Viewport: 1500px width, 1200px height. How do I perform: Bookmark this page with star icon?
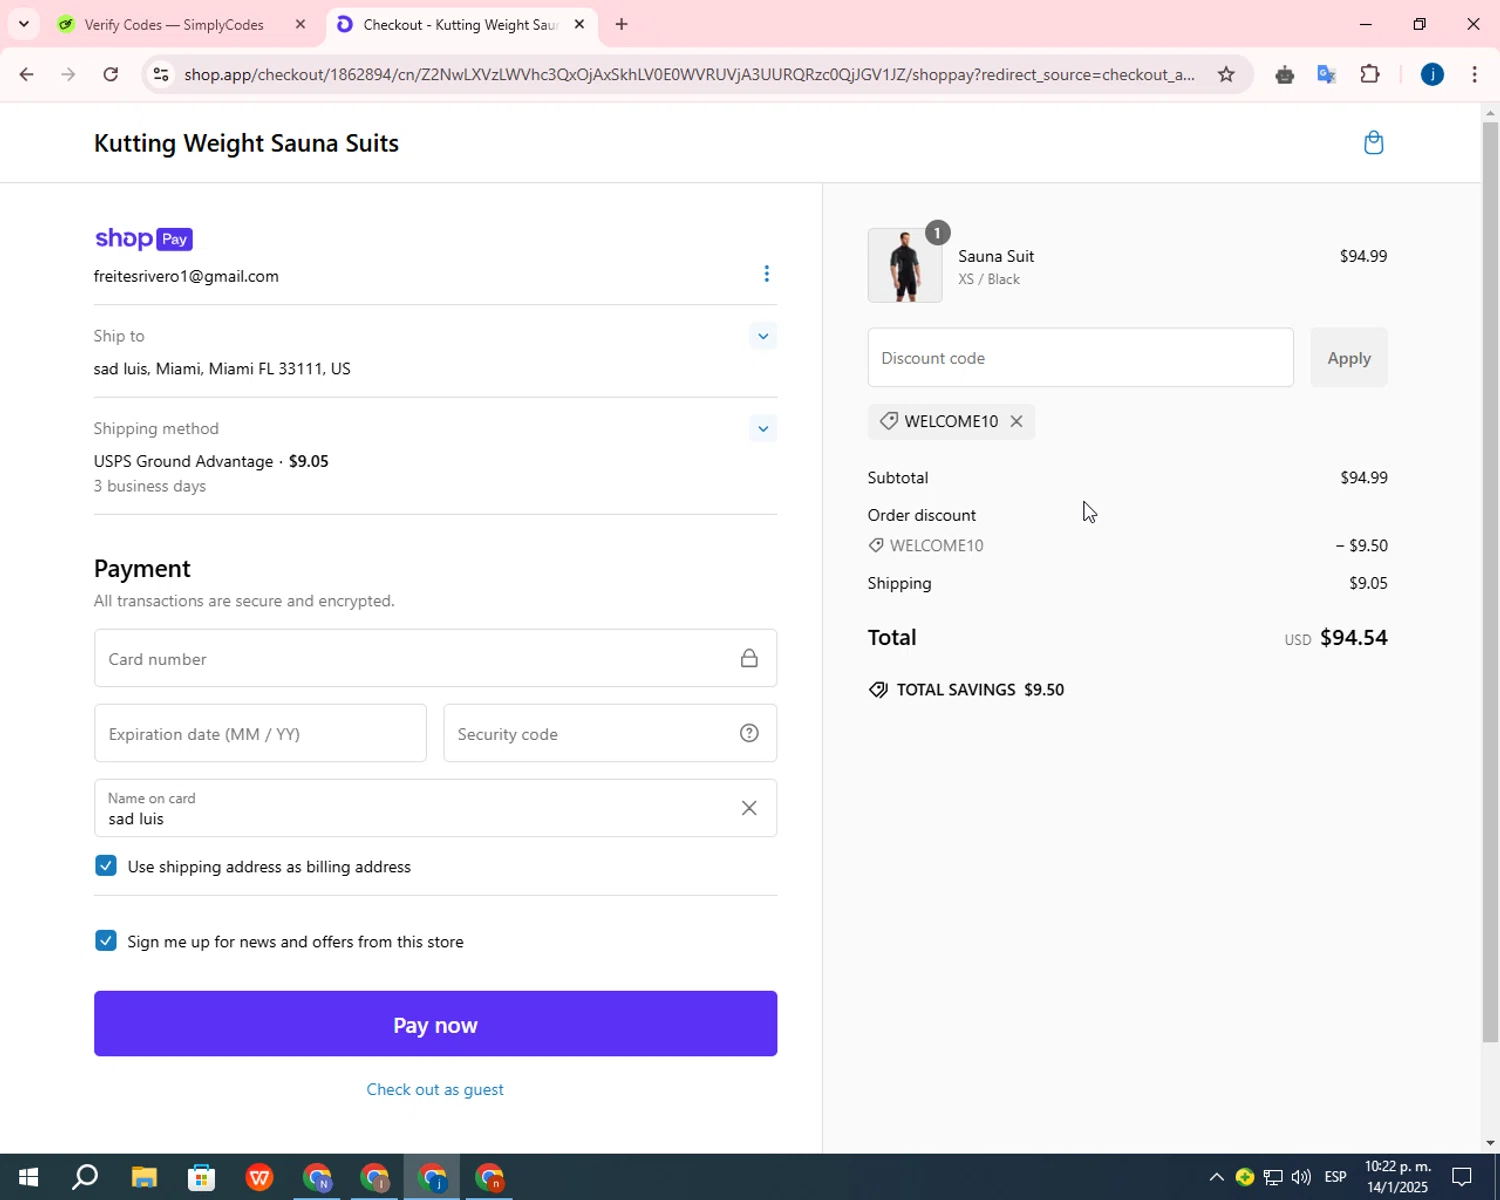click(x=1226, y=75)
